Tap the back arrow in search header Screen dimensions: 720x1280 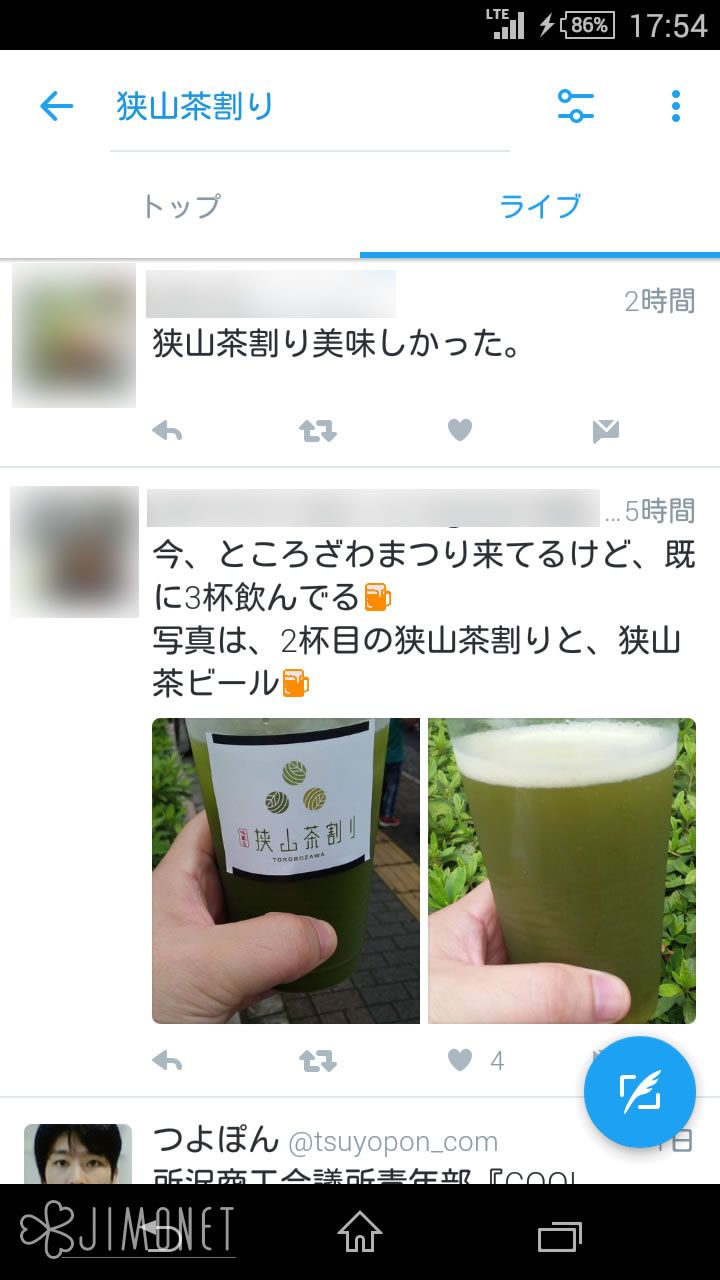coord(57,106)
